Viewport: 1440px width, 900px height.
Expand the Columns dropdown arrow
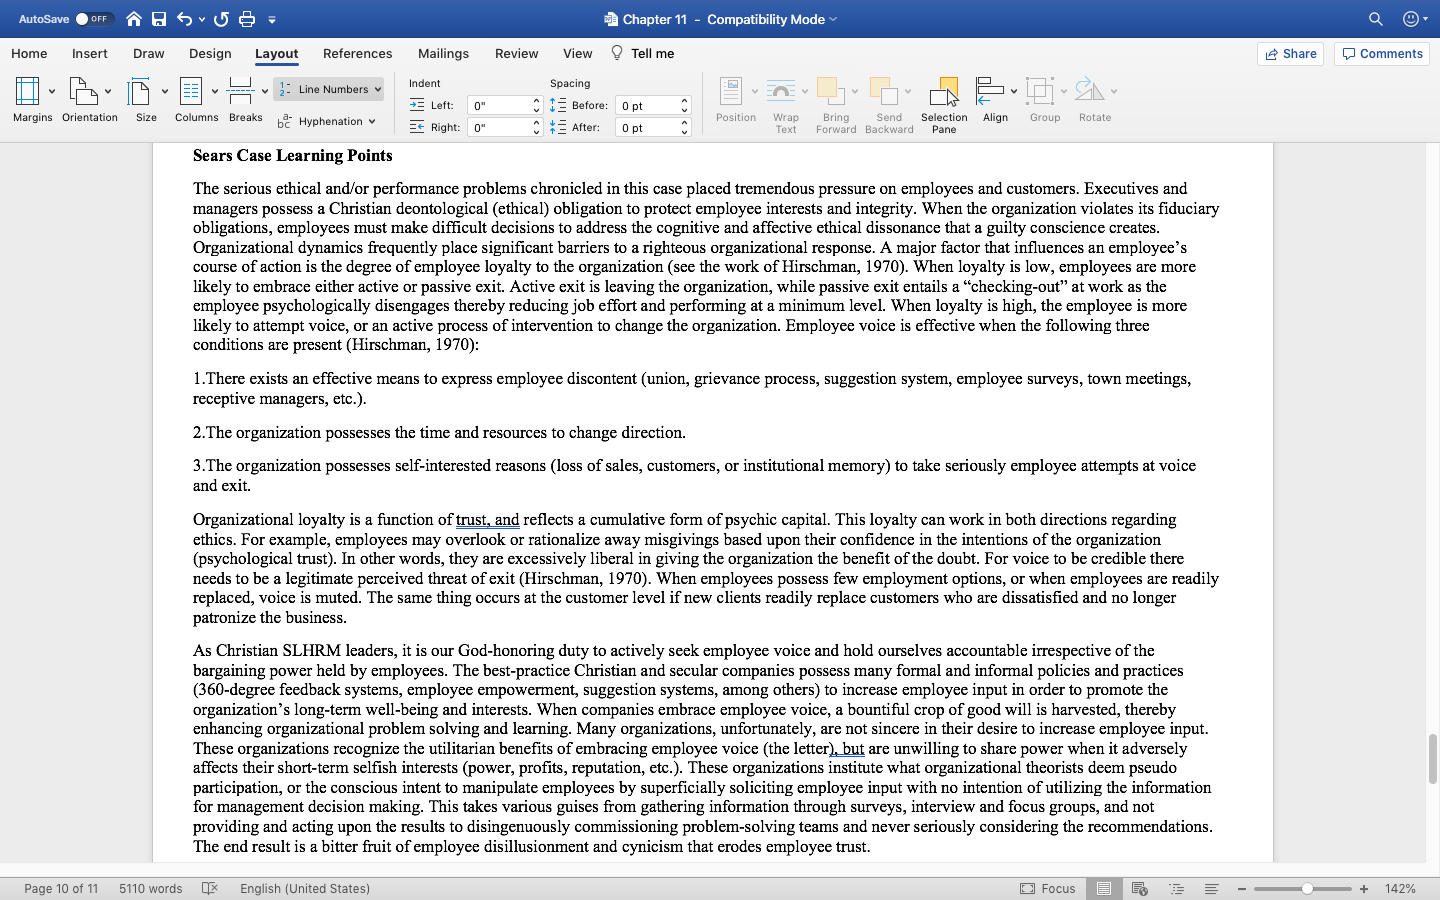pos(215,91)
